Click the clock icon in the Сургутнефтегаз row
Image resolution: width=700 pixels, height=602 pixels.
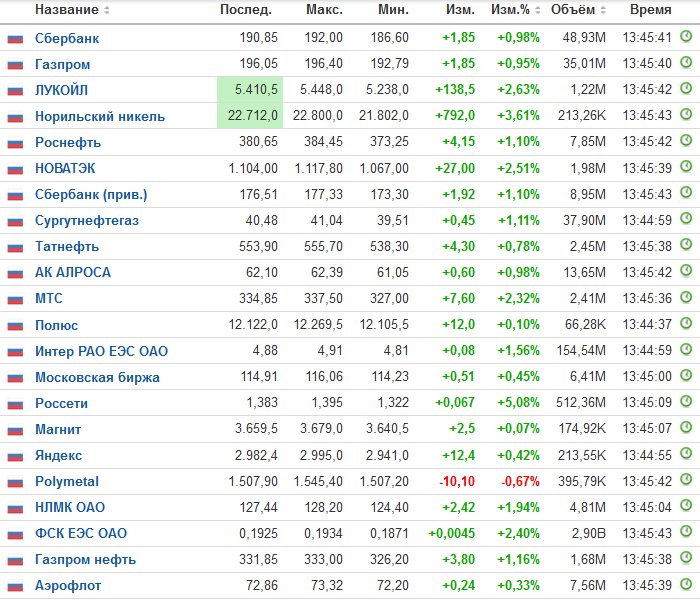tap(686, 219)
